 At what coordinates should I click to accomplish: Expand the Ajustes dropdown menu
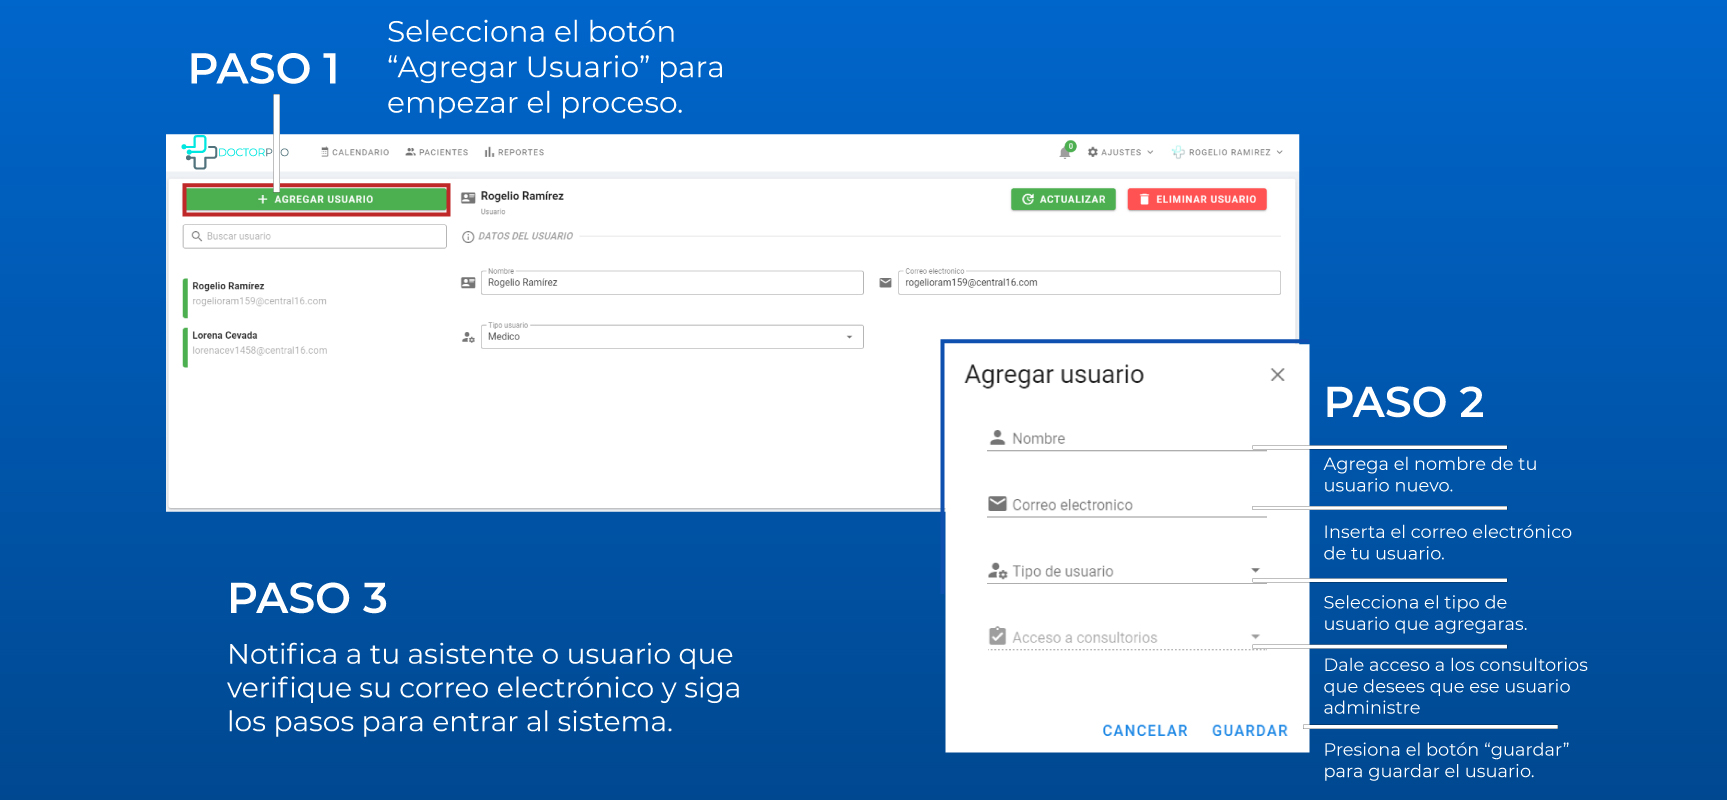coord(1121,153)
